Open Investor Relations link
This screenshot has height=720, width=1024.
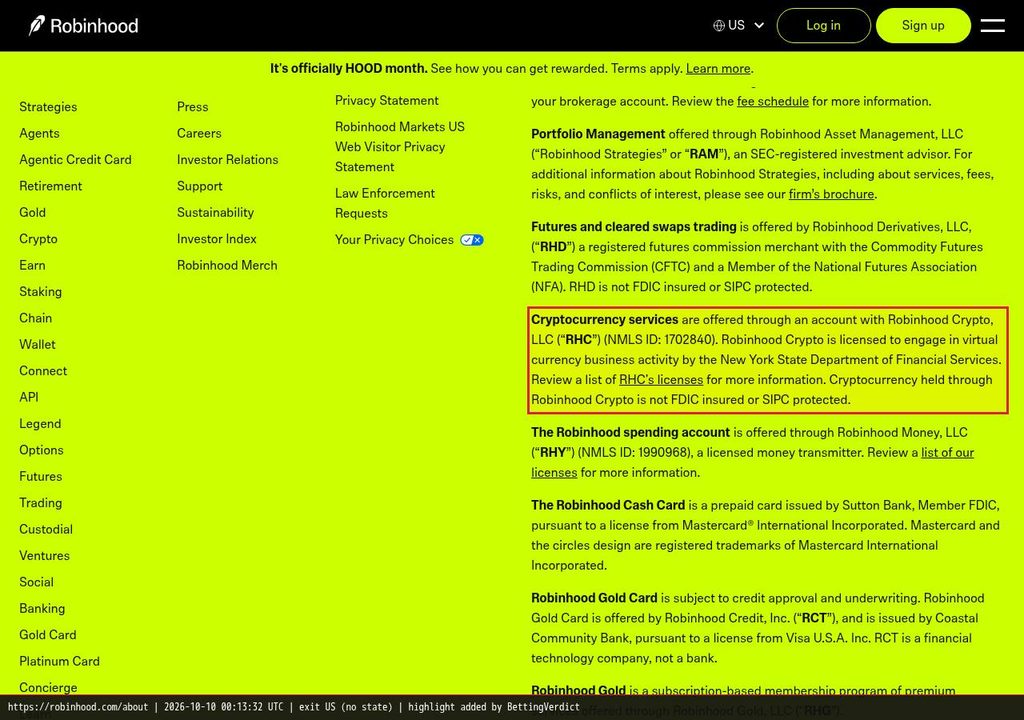click(x=227, y=159)
